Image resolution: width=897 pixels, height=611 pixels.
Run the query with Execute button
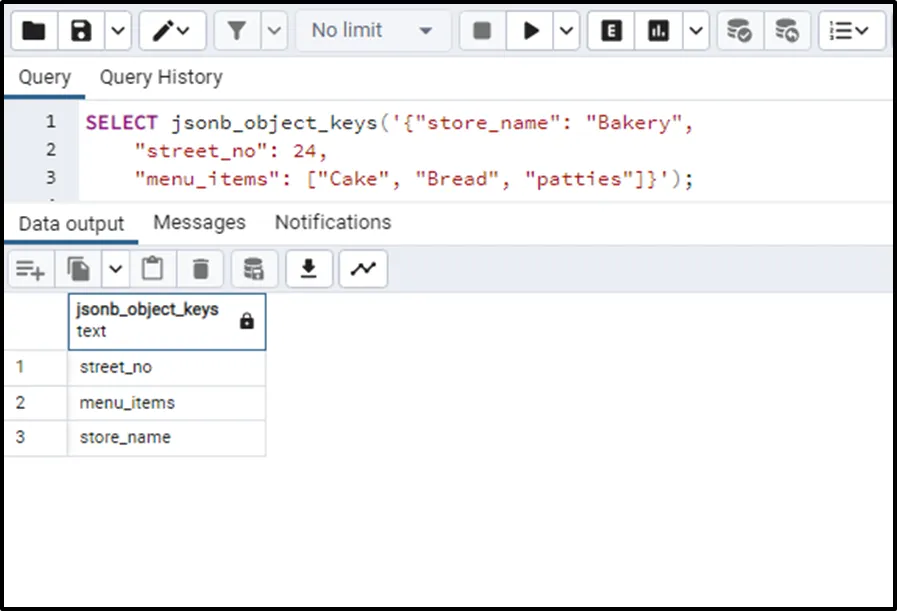click(530, 31)
